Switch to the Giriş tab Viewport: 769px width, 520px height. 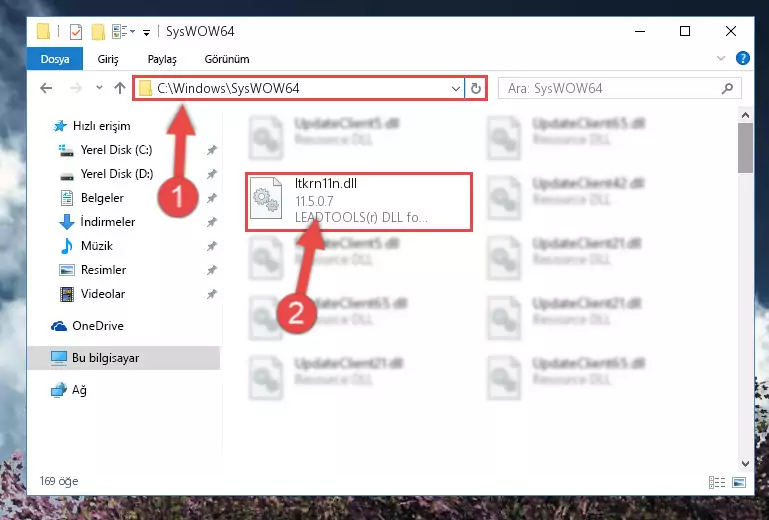pos(108,59)
